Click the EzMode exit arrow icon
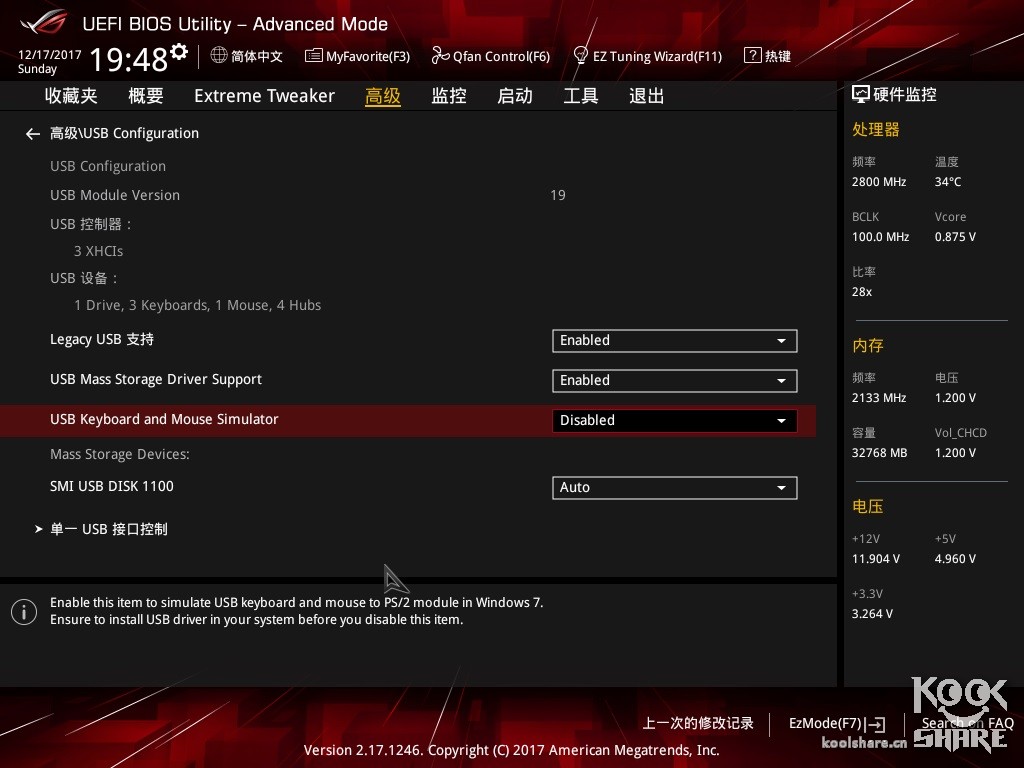The width and height of the screenshot is (1024, 768). click(x=876, y=724)
